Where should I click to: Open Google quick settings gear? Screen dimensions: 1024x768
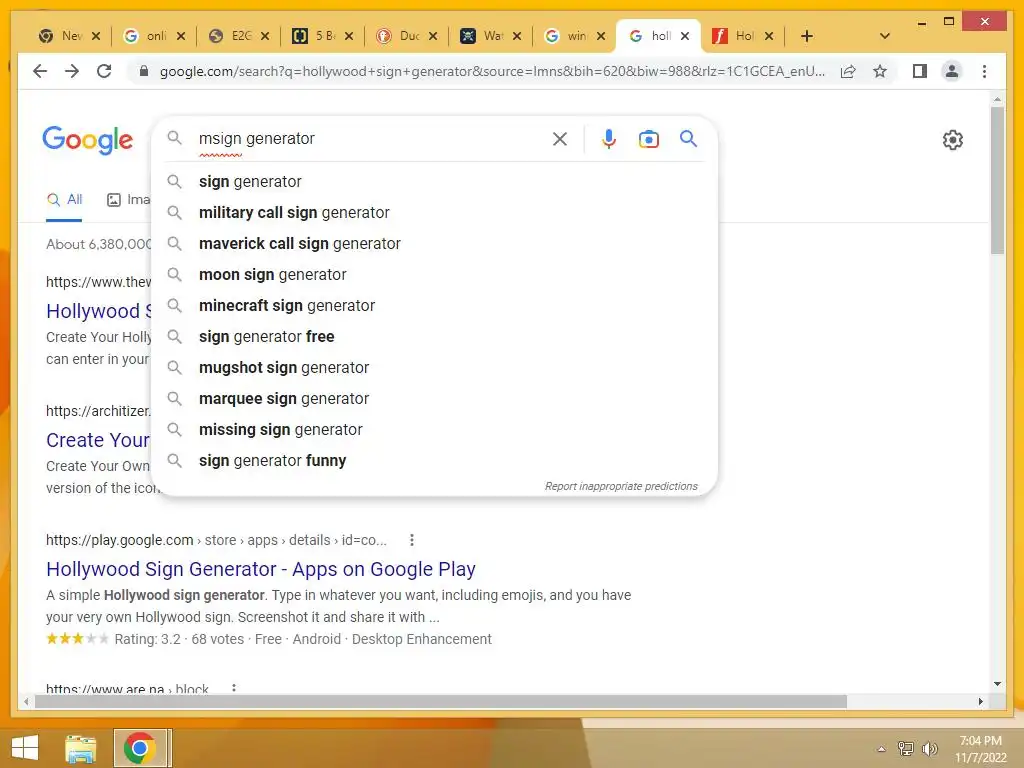953,140
